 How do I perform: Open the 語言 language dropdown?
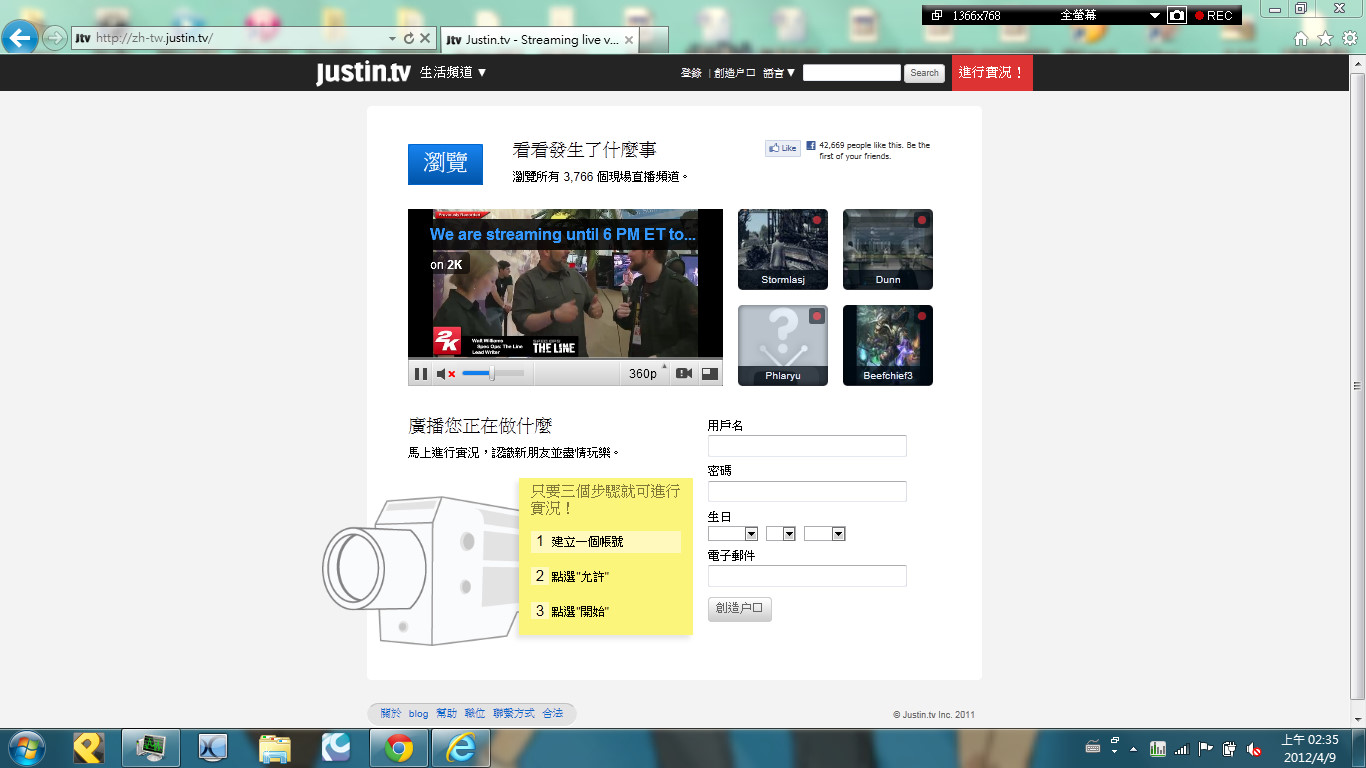coord(779,73)
